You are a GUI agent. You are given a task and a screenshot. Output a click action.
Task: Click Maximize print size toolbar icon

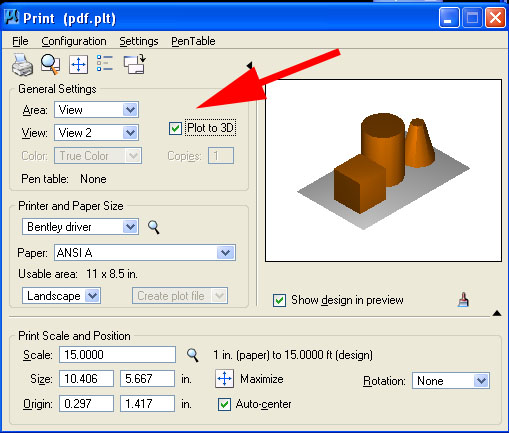point(78,64)
